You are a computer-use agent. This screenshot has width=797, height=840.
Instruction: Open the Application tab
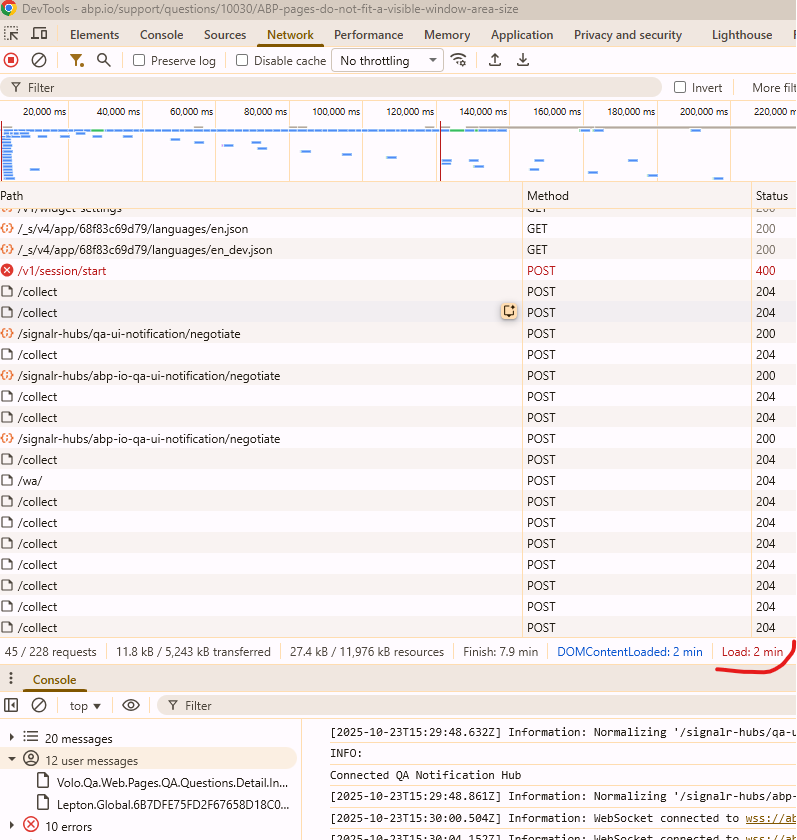point(521,34)
